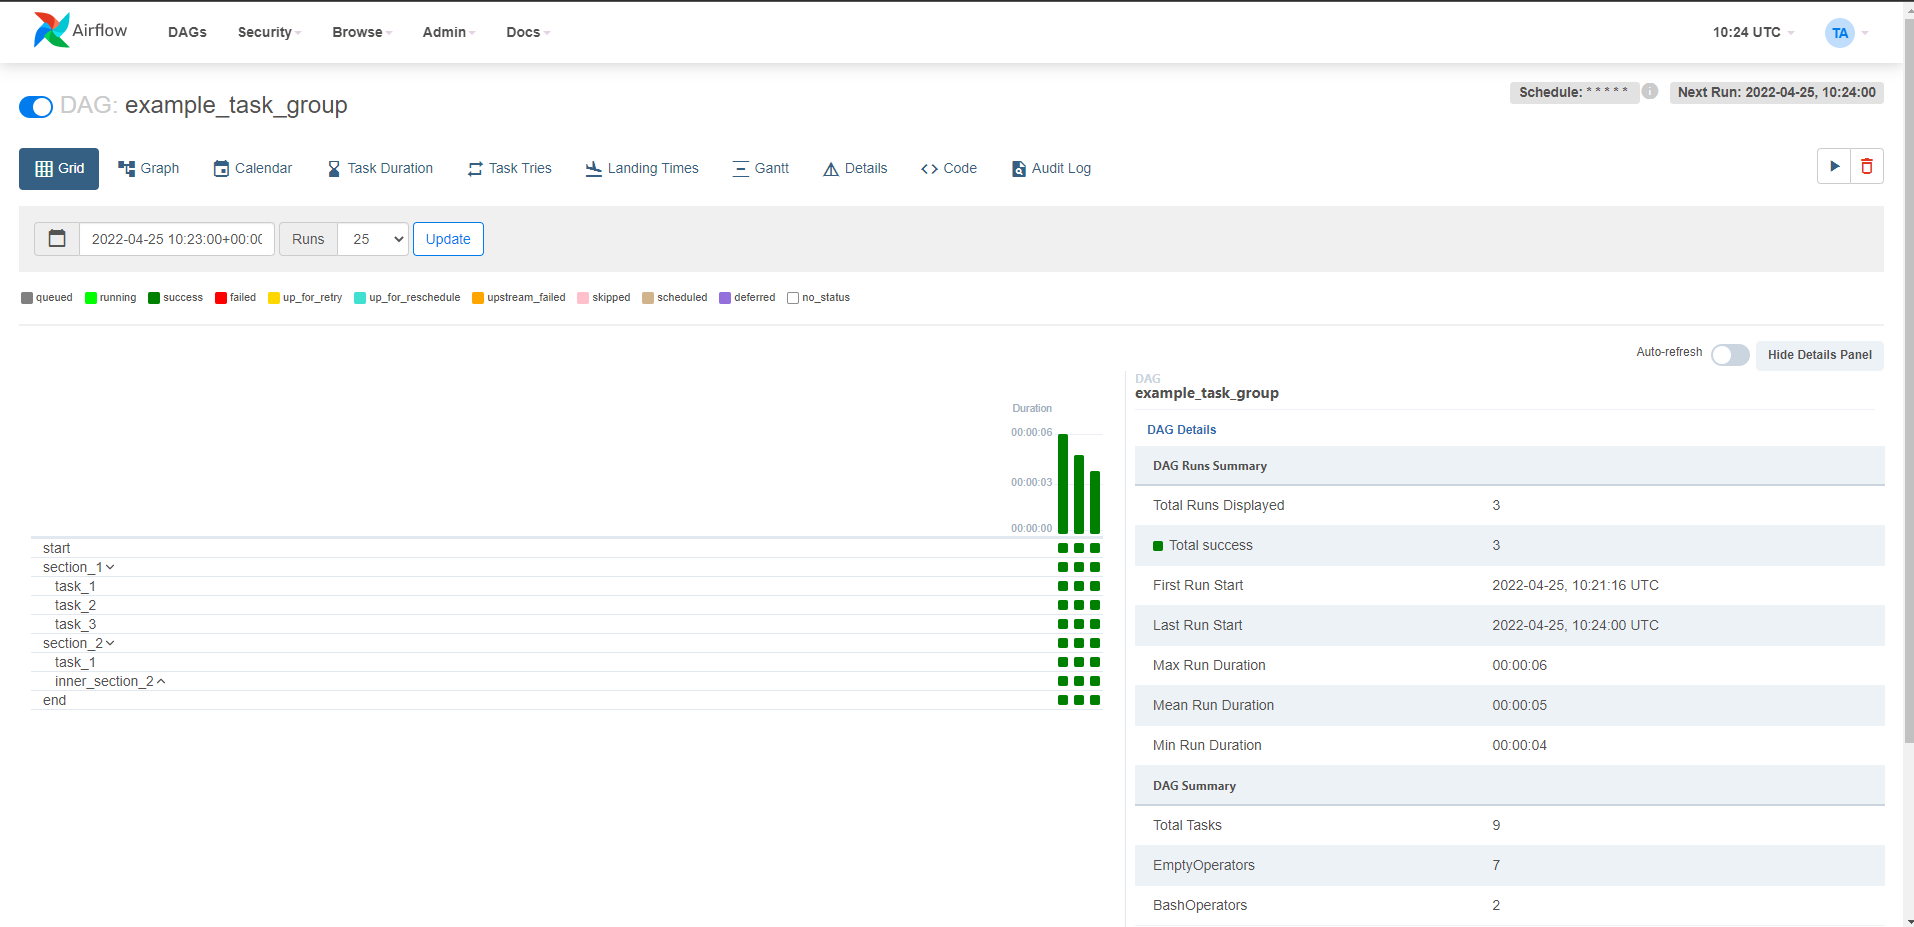This screenshot has width=1914, height=927.
Task: Open the Audit Log view
Action: click(x=1050, y=168)
